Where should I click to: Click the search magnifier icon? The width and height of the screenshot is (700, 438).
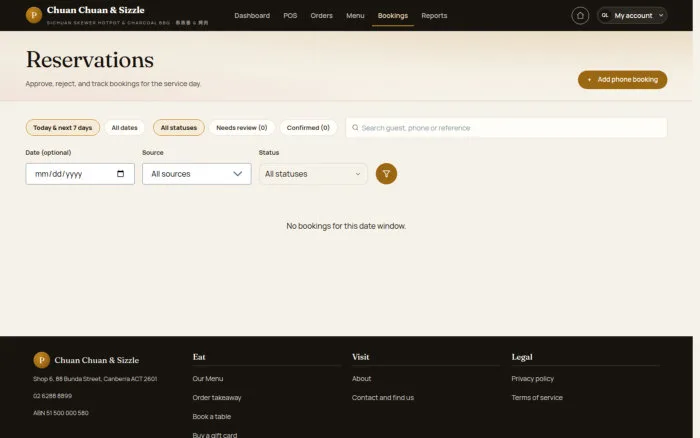pyautogui.click(x=355, y=128)
